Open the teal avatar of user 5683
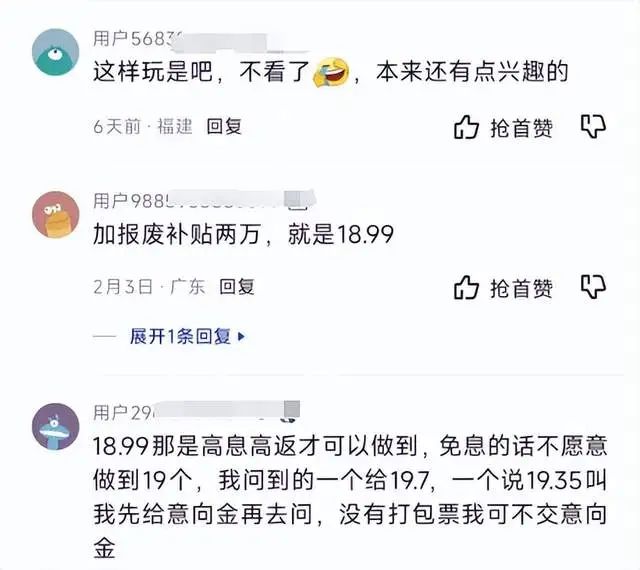The width and height of the screenshot is (640, 570). [56, 52]
